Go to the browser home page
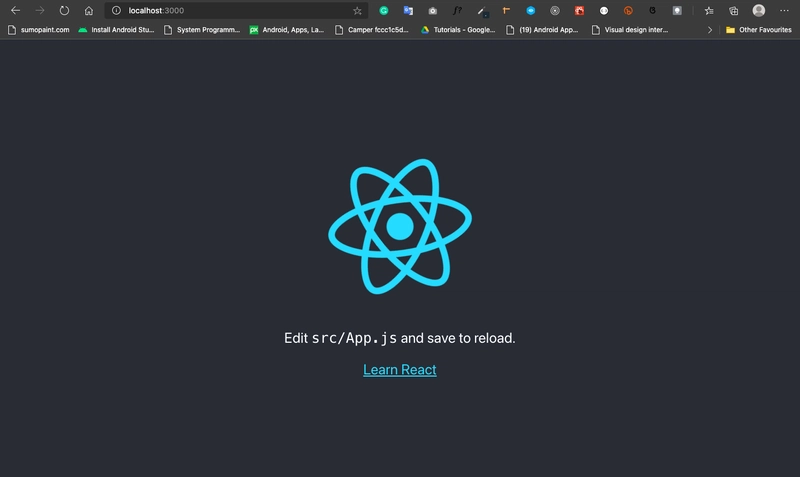Screen dimensions: 800x477 click(89, 11)
